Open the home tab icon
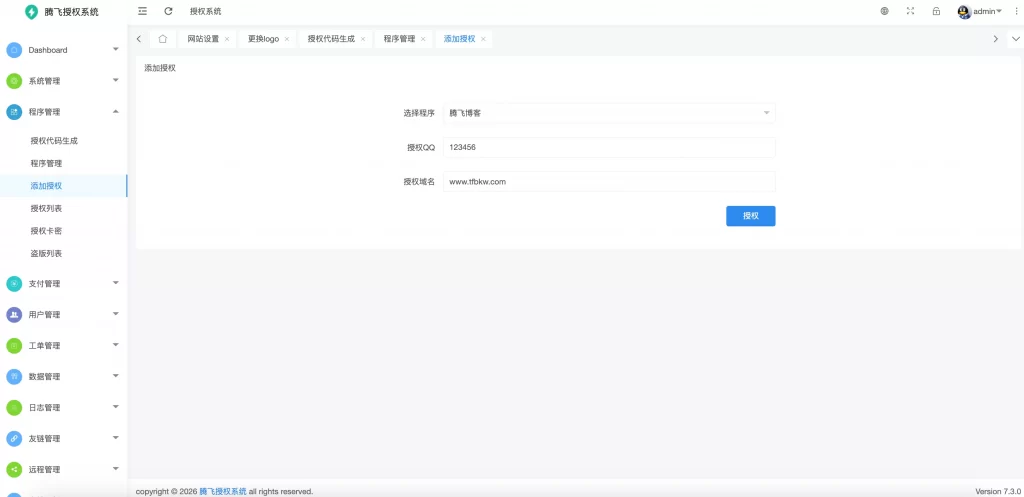This screenshot has width=1024, height=497. pos(162,39)
